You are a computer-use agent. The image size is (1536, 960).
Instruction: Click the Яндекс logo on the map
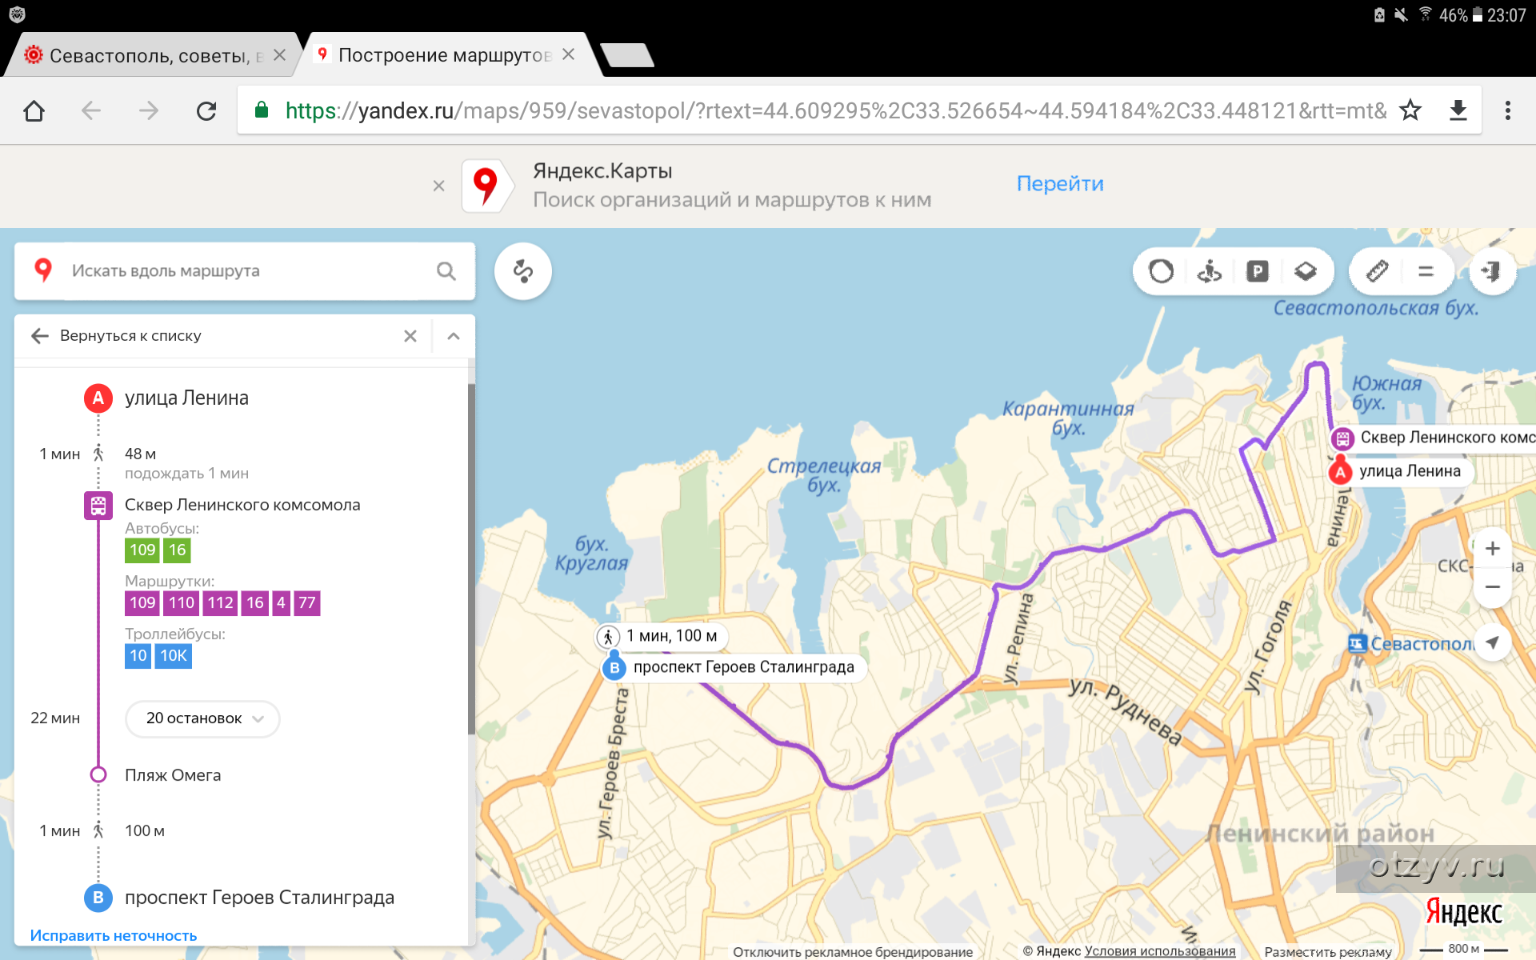pyautogui.click(x=1463, y=912)
